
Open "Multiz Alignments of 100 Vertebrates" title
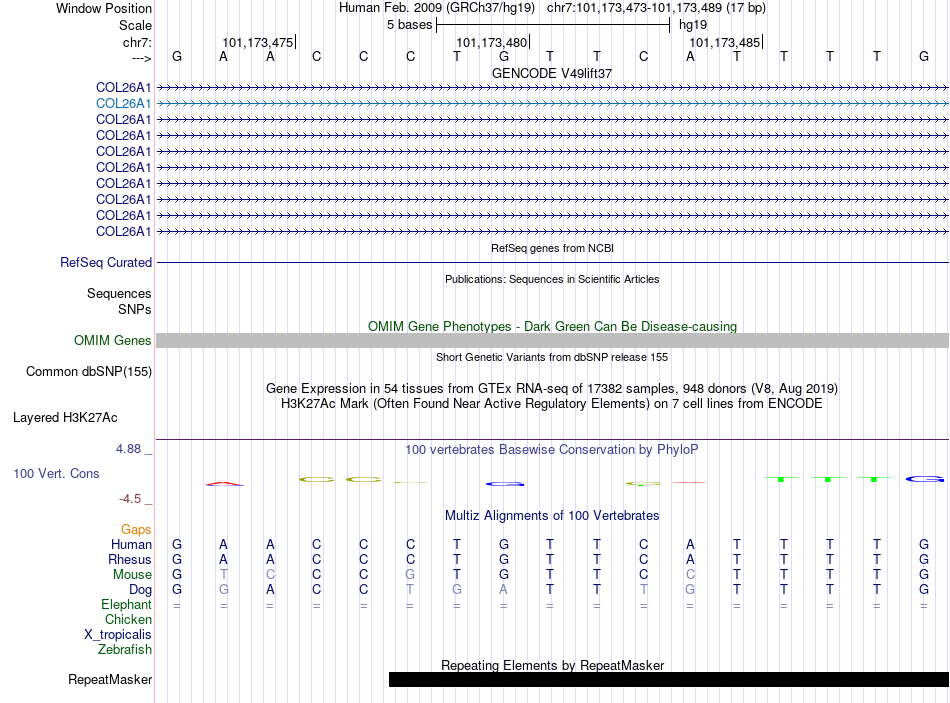coord(552,516)
